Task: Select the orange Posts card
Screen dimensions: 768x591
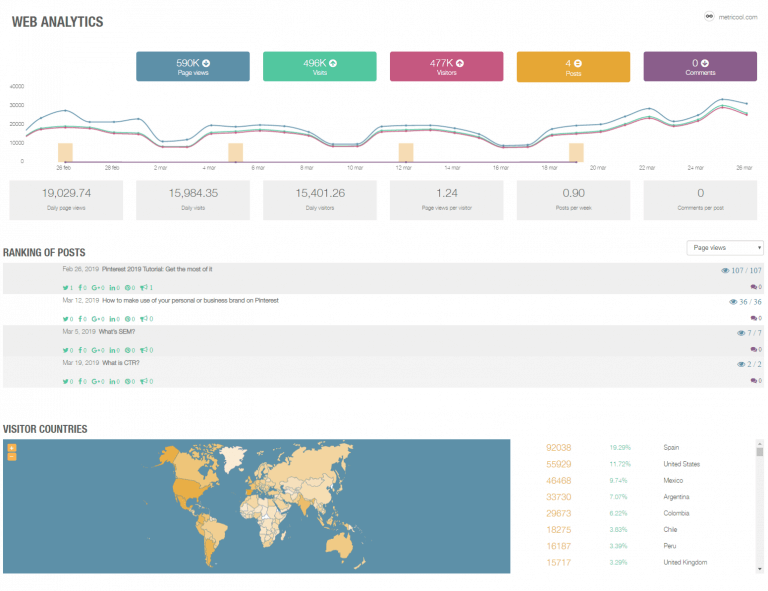Action: tap(574, 67)
